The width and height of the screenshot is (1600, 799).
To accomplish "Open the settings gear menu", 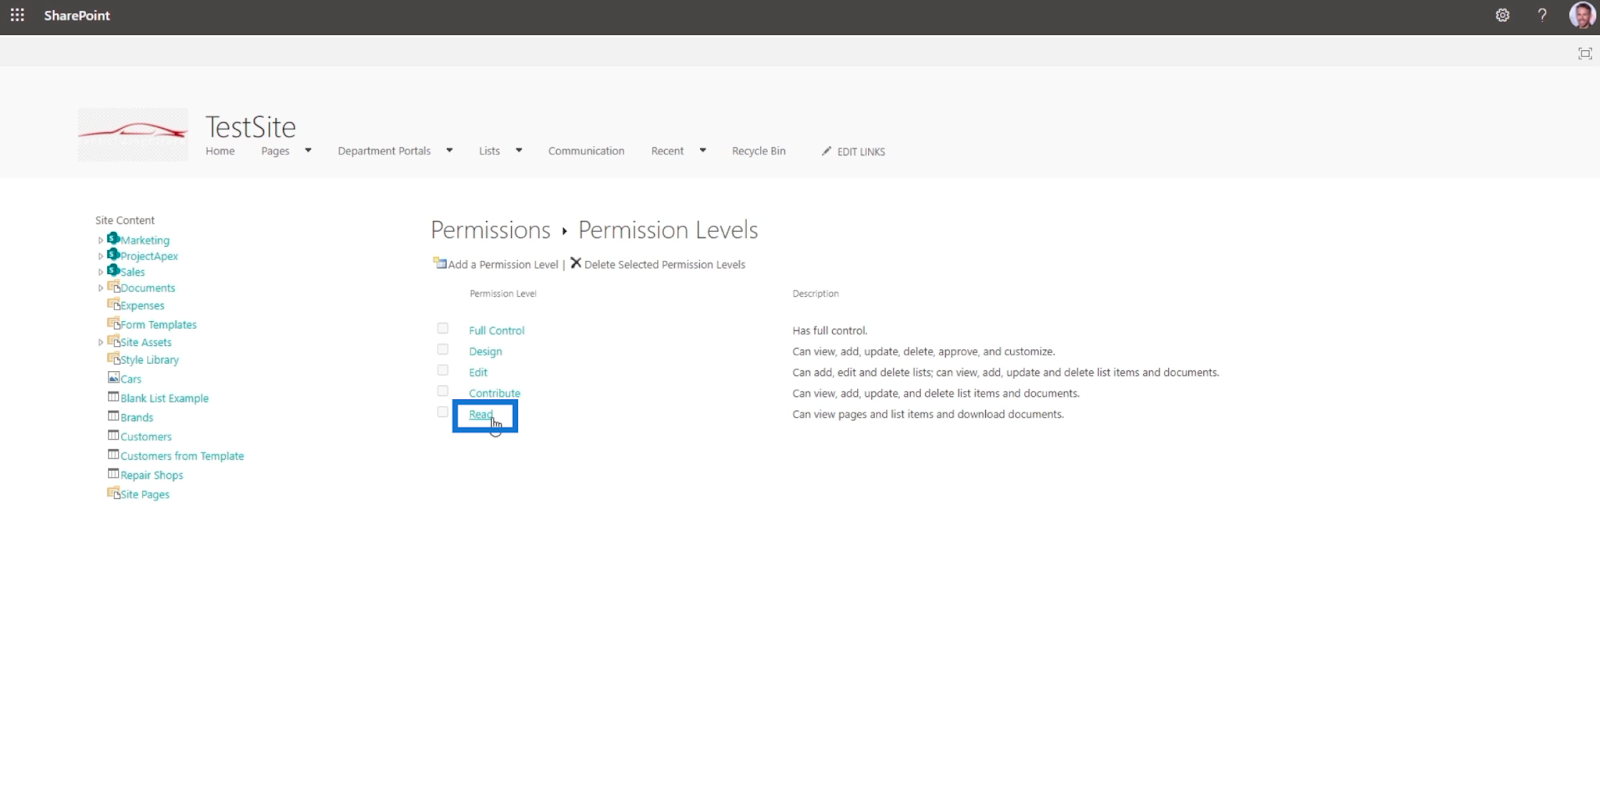I will [1502, 15].
